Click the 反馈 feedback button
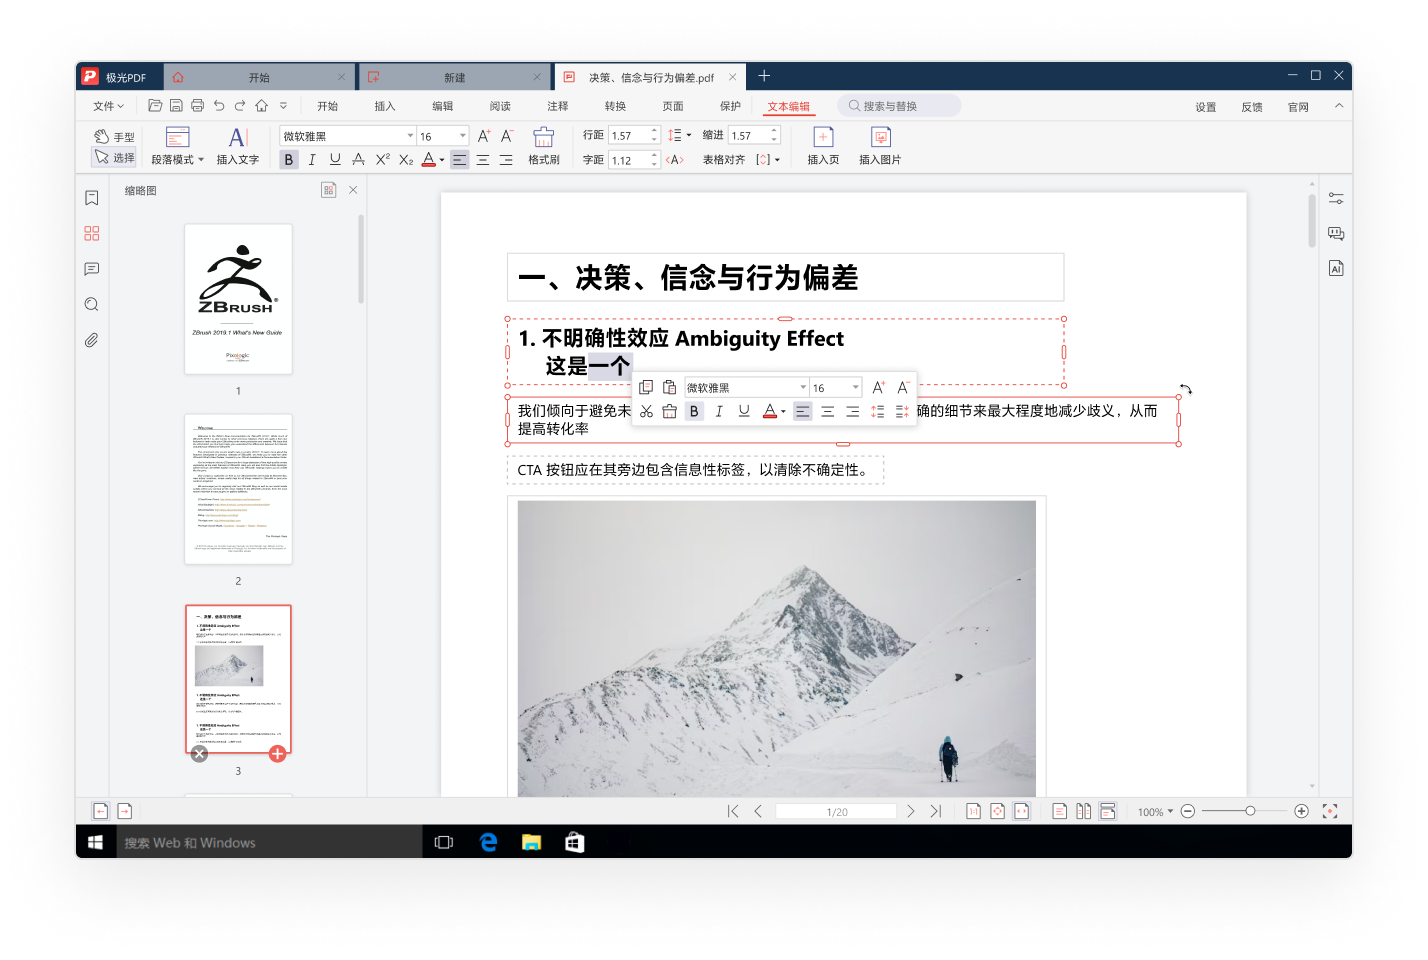Screen dimensions: 1428x960 pyautogui.click(x=1251, y=105)
